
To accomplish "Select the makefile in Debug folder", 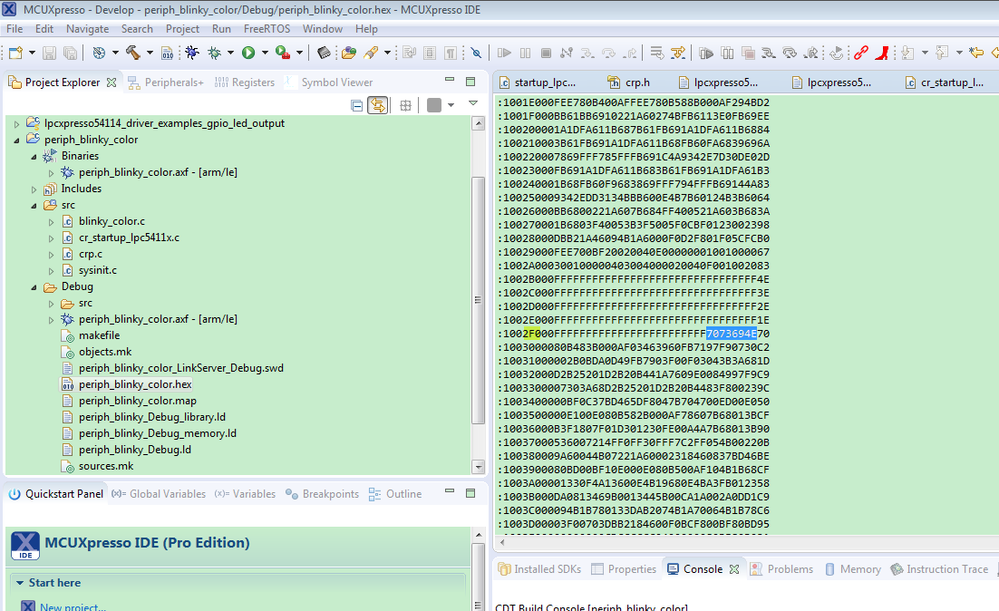I will 99,335.
